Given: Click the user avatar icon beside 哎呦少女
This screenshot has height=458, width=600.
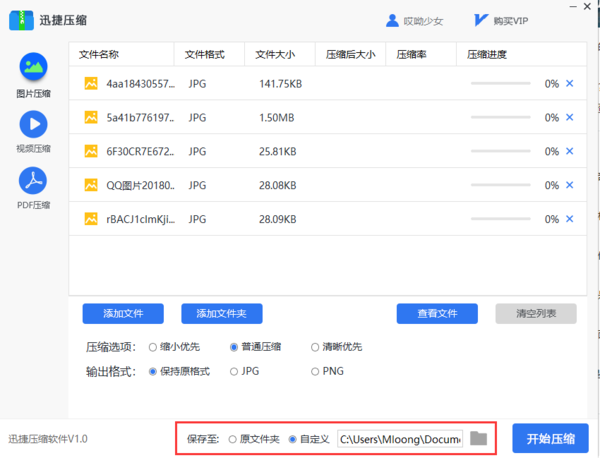Looking at the screenshot, I should pos(392,21).
